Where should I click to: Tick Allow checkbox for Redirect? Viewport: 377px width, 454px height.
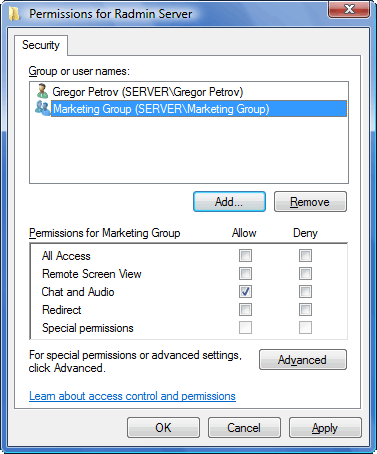(245, 310)
